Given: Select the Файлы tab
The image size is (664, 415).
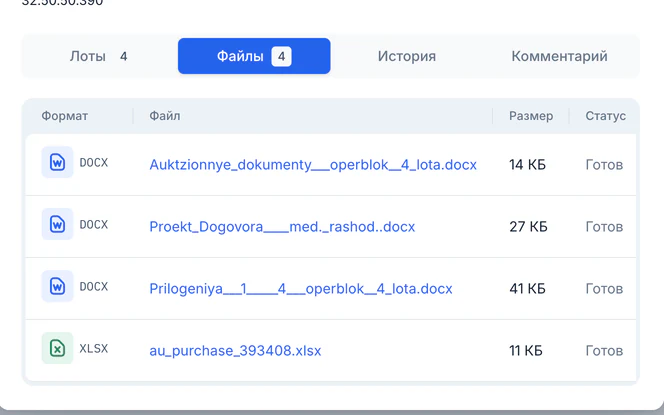Looking at the screenshot, I should [x=254, y=56].
